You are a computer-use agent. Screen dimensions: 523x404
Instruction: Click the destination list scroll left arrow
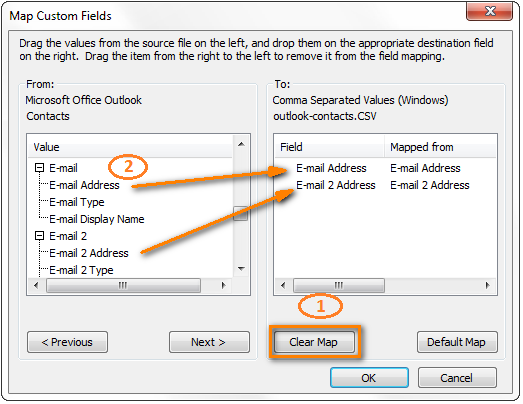283,286
